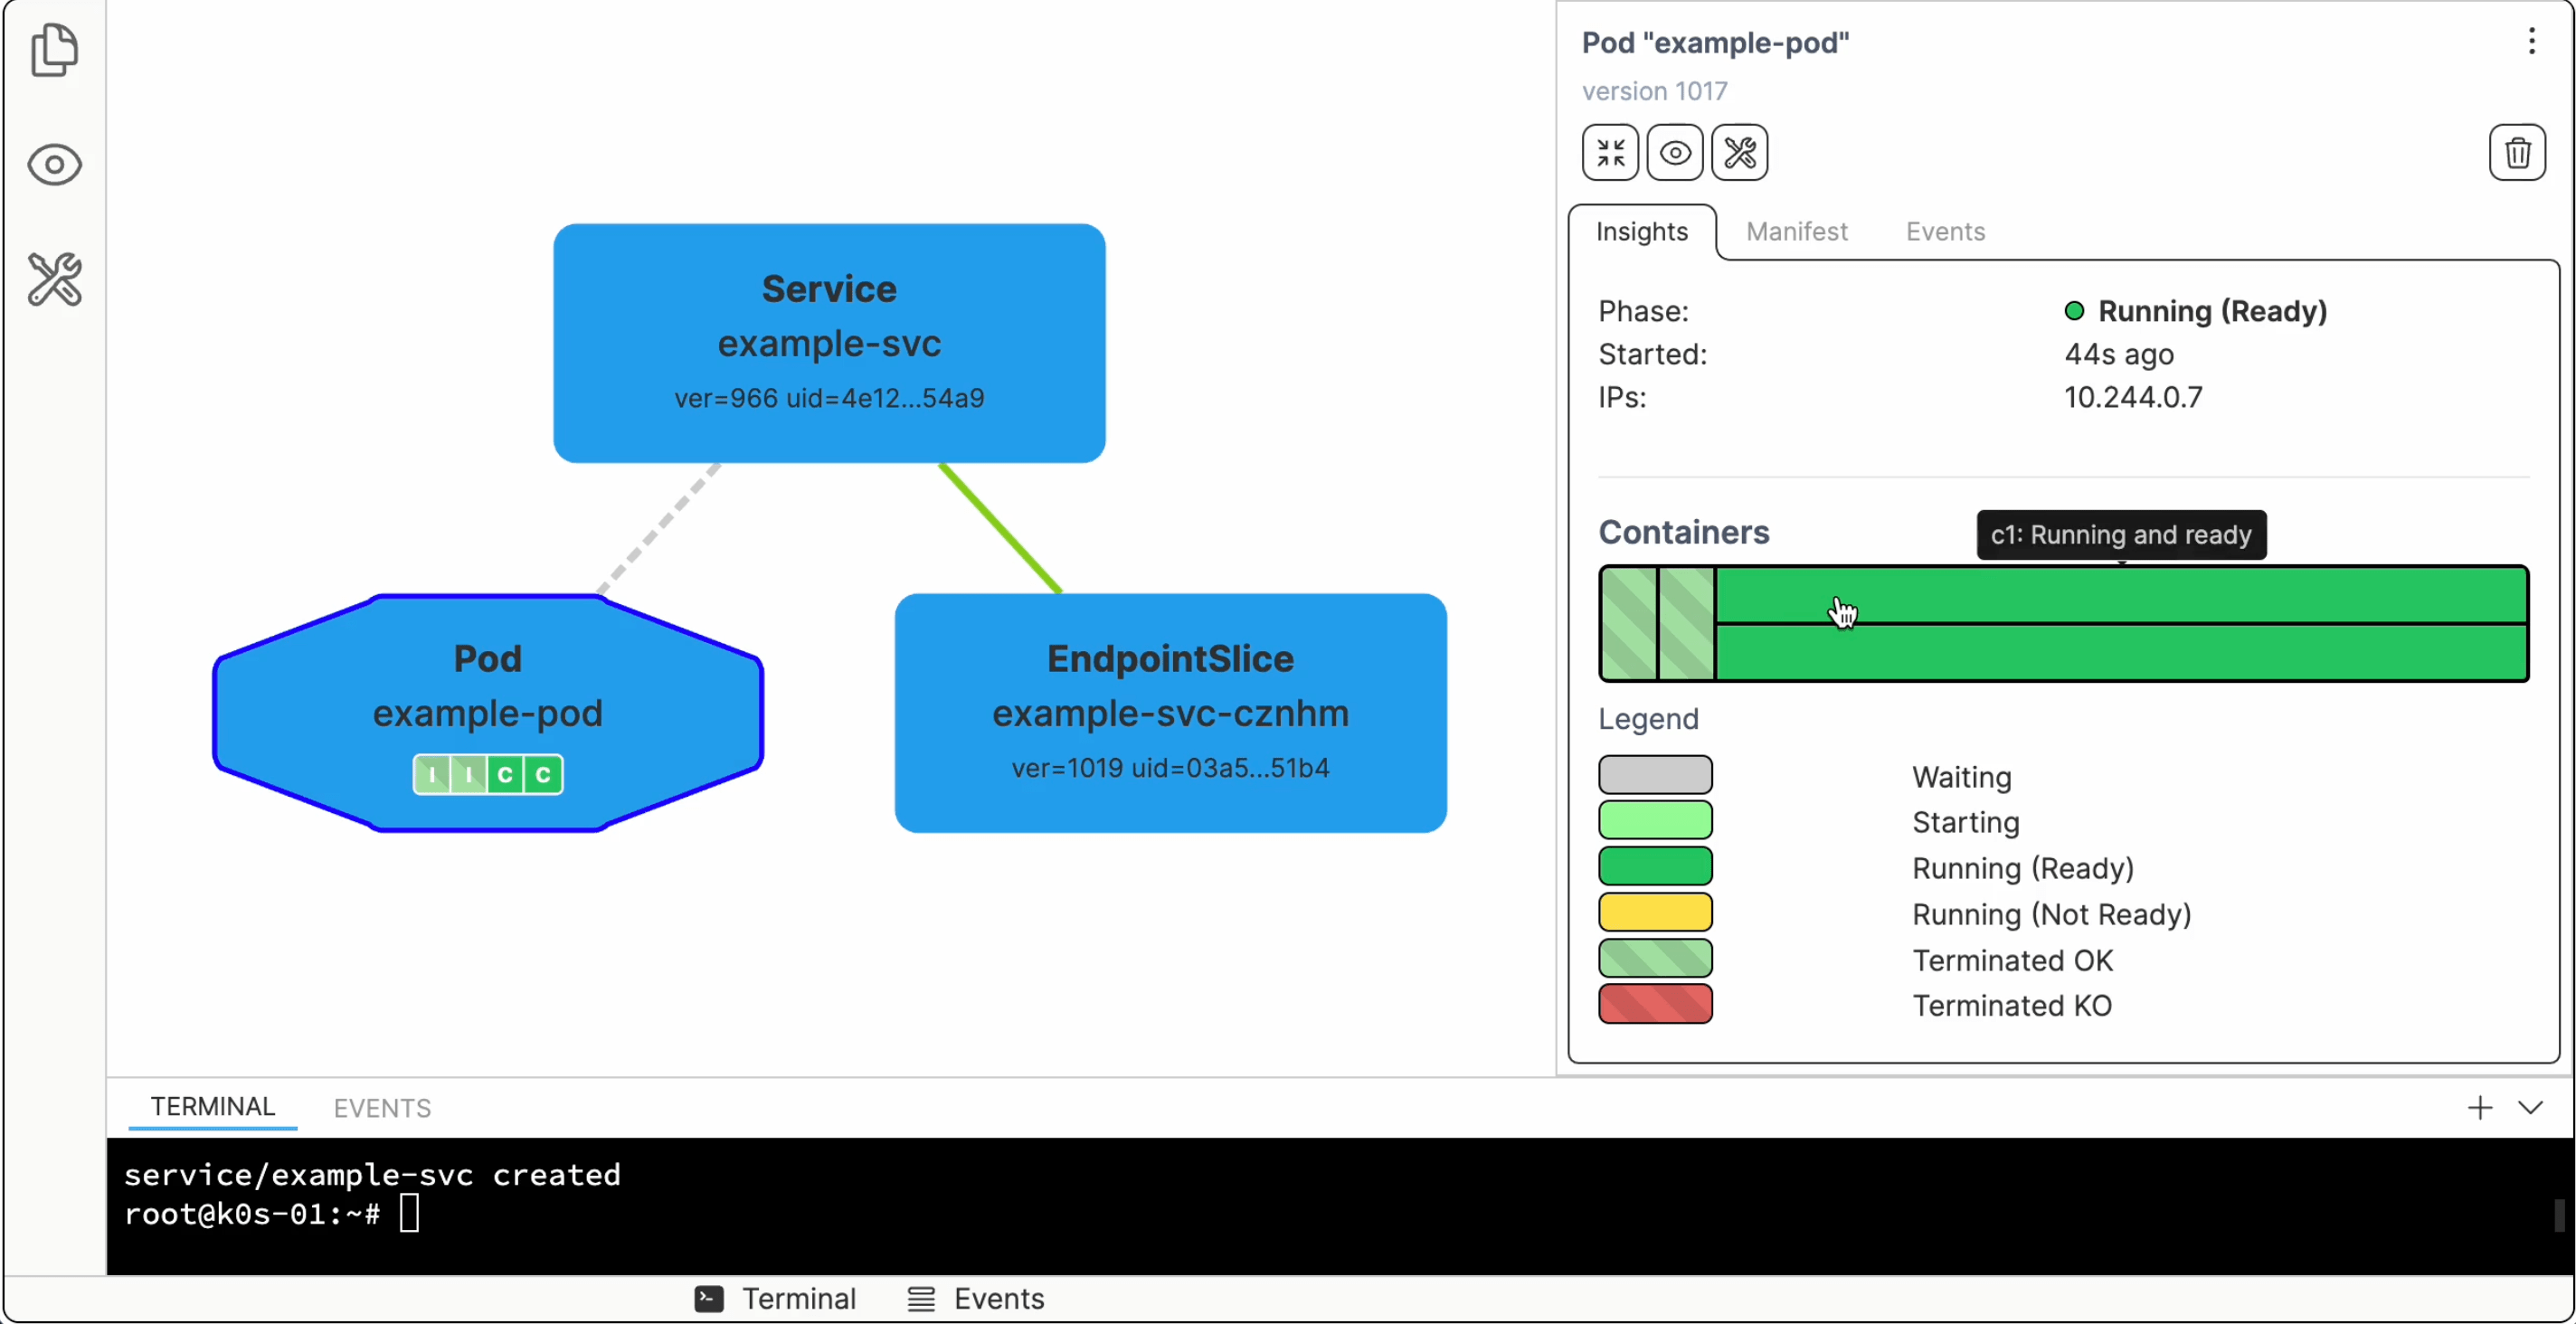Image resolution: width=2576 pixels, height=1324 pixels.
Task: Collapse the terminal panel with chevron
Action: coord(2529,1107)
